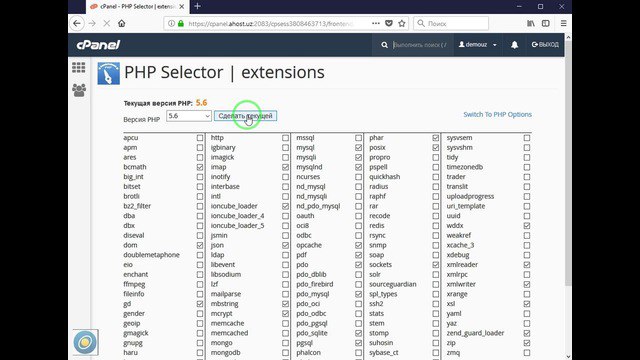This screenshot has width=640, height=360.
Task: Uncheck the pdo_mysql extension checkbox
Action: [x=358, y=294]
